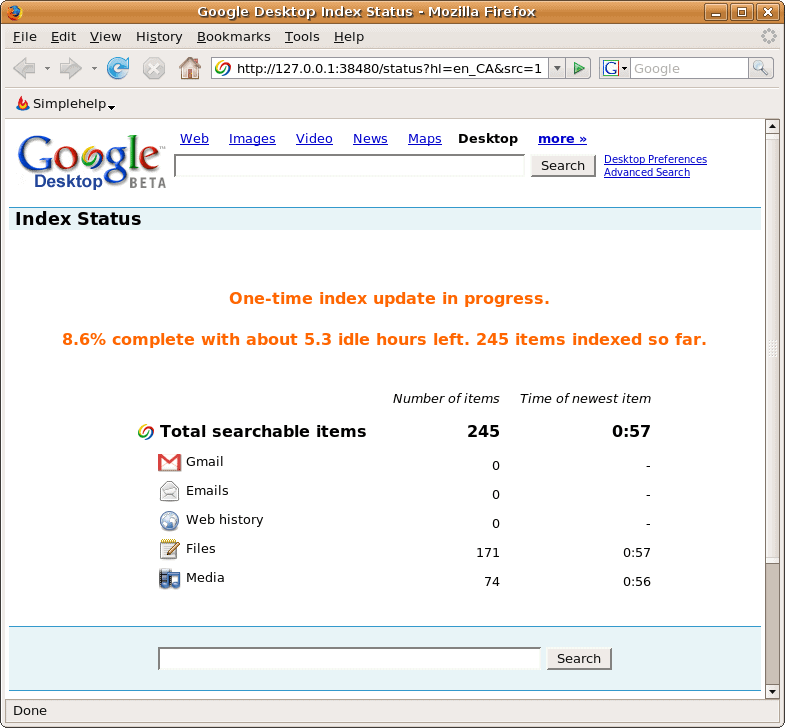Open the View menu
This screenshot has width=785, height=728.
pos(105,37)
